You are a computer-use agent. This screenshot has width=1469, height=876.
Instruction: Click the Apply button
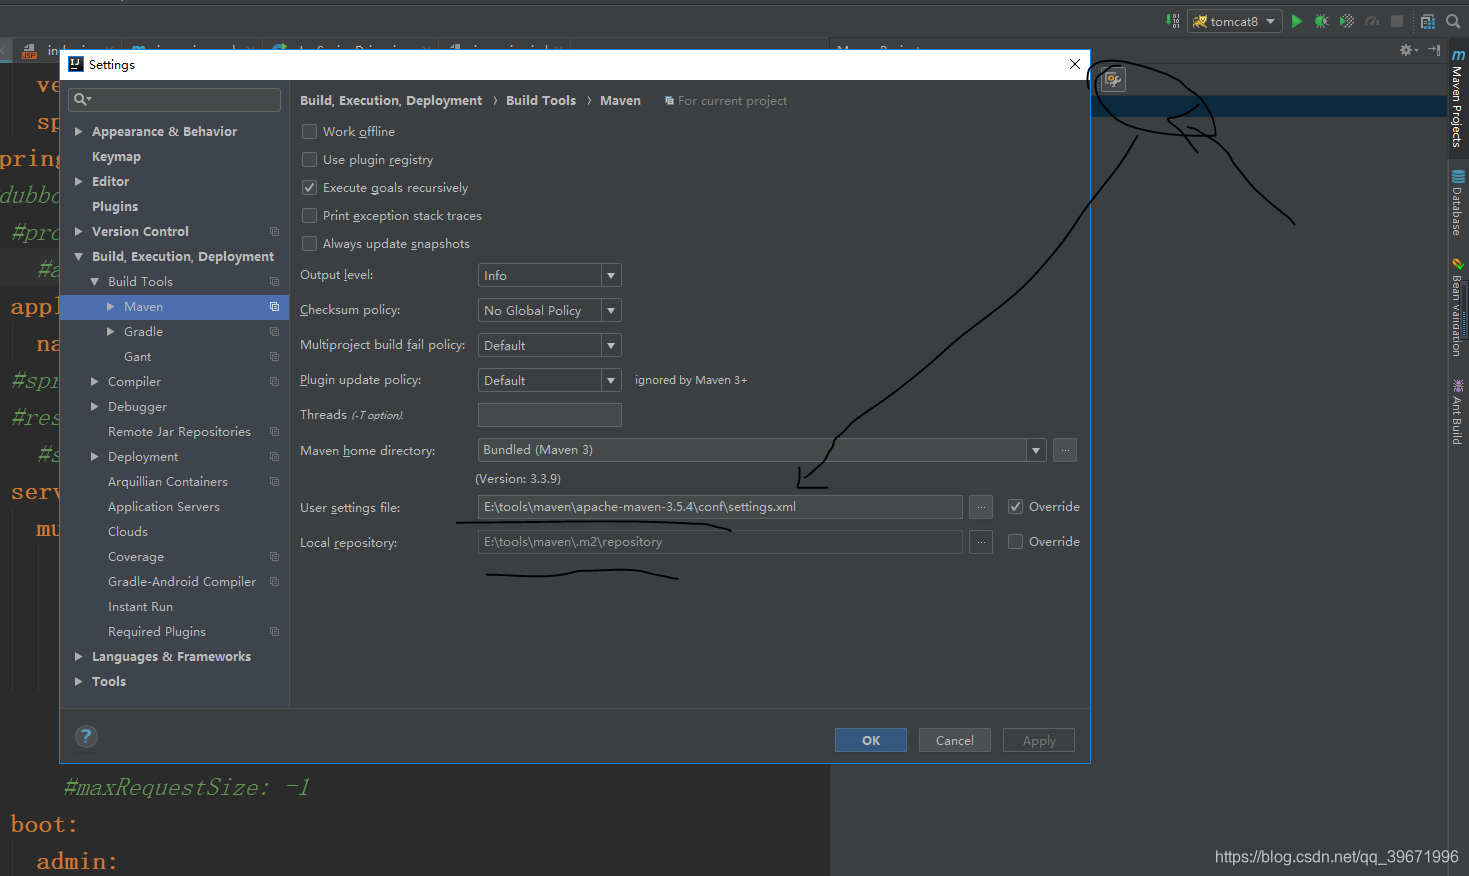(x=1039, y=740)
